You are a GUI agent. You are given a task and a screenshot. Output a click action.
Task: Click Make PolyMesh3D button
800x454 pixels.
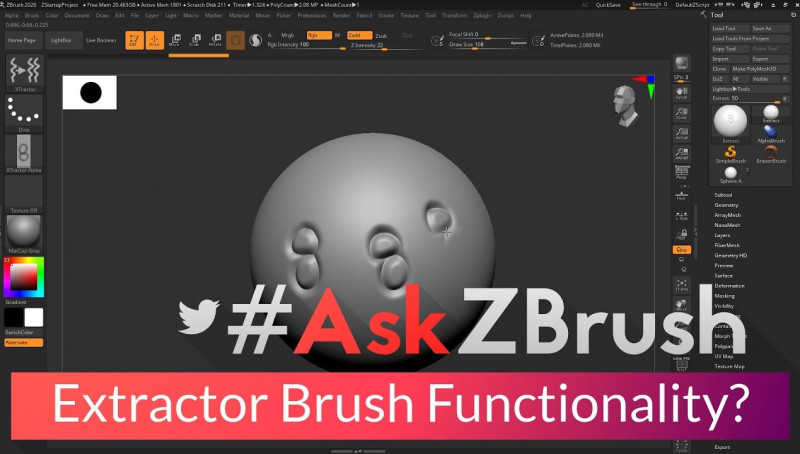pyautogui.click(x=760, y=69)
